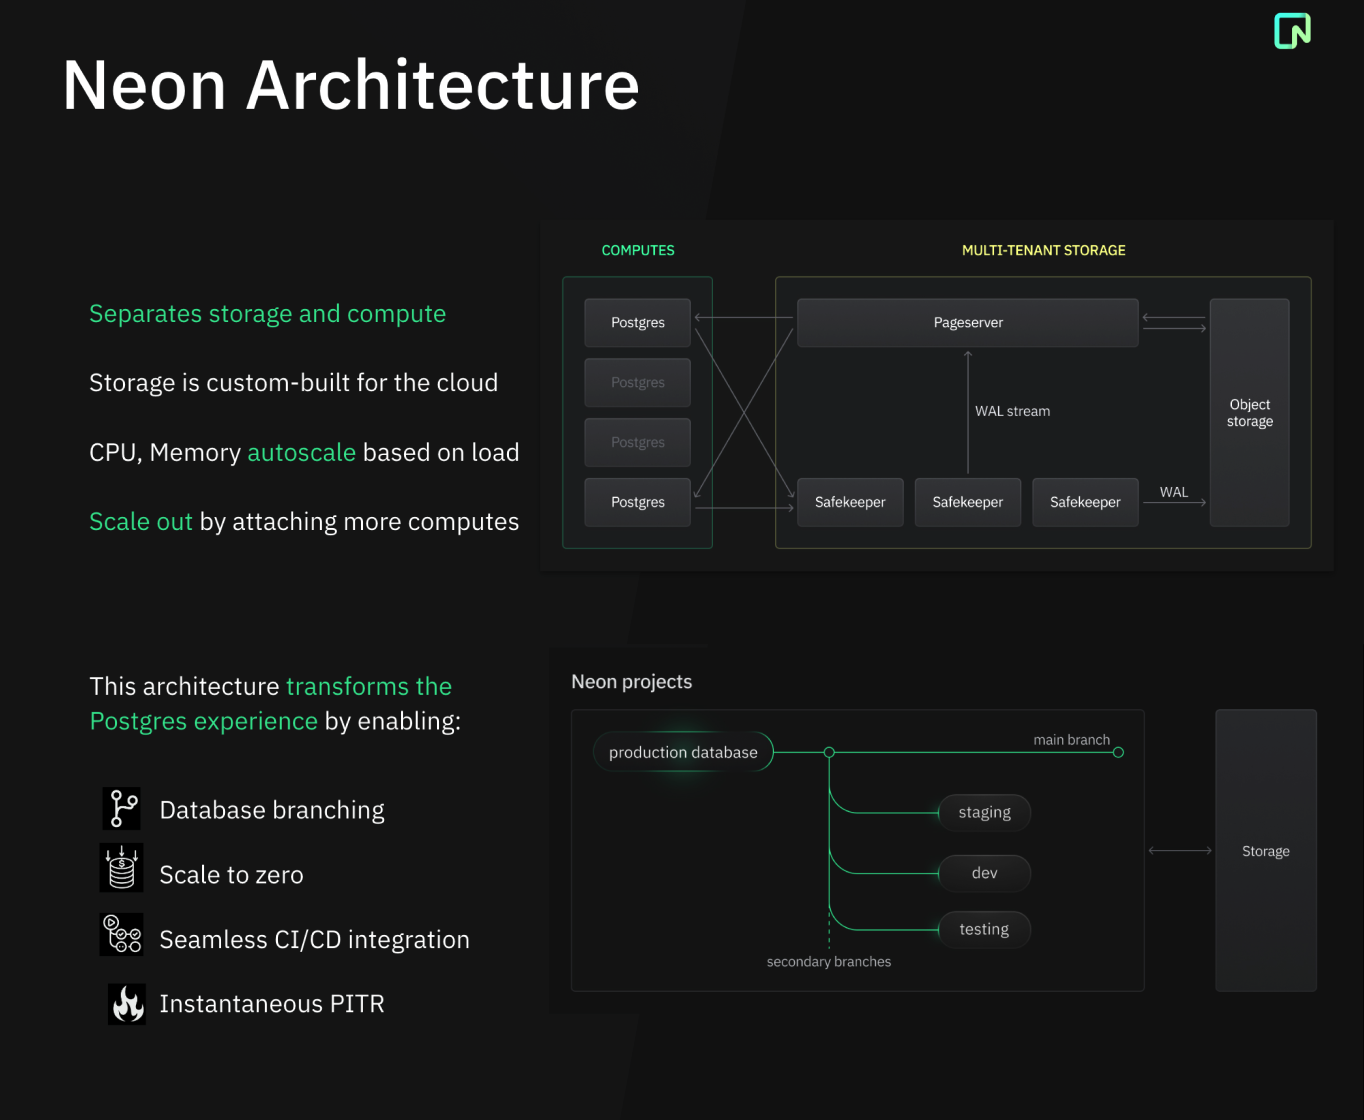
Task: Click the "main branch" label
Action: pyautogui.click(x=1072, y=739)
